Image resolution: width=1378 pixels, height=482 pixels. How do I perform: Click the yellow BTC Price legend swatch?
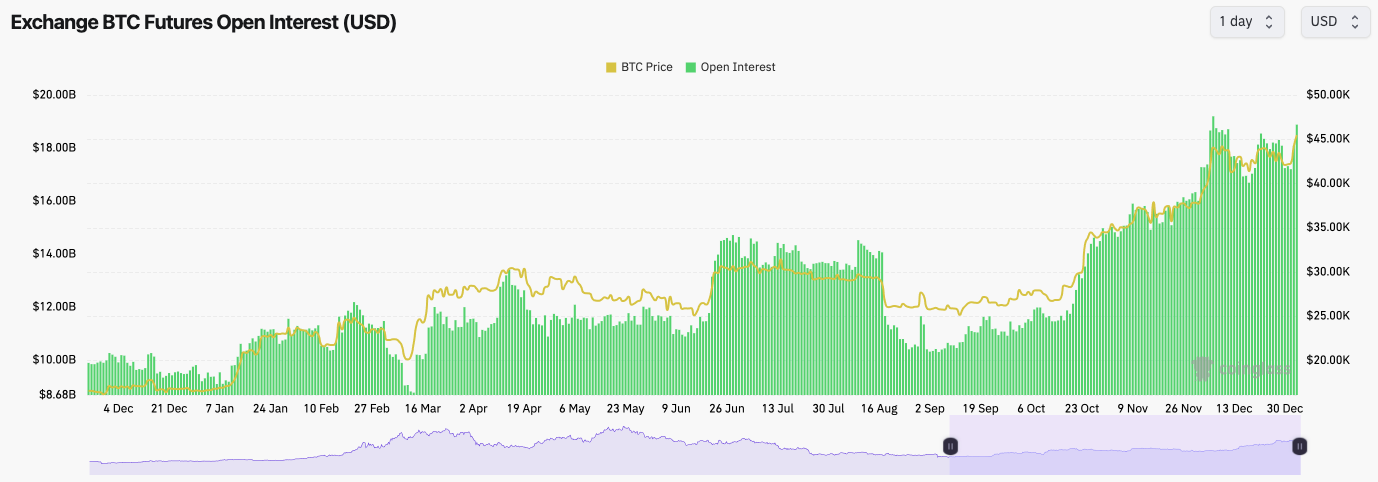(x=611, y=67)
